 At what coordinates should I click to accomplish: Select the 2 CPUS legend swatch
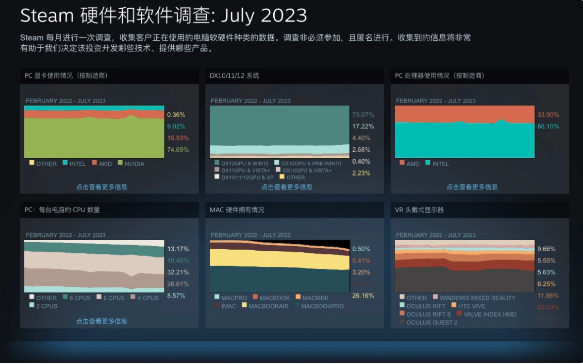click(x=32, y=305)
